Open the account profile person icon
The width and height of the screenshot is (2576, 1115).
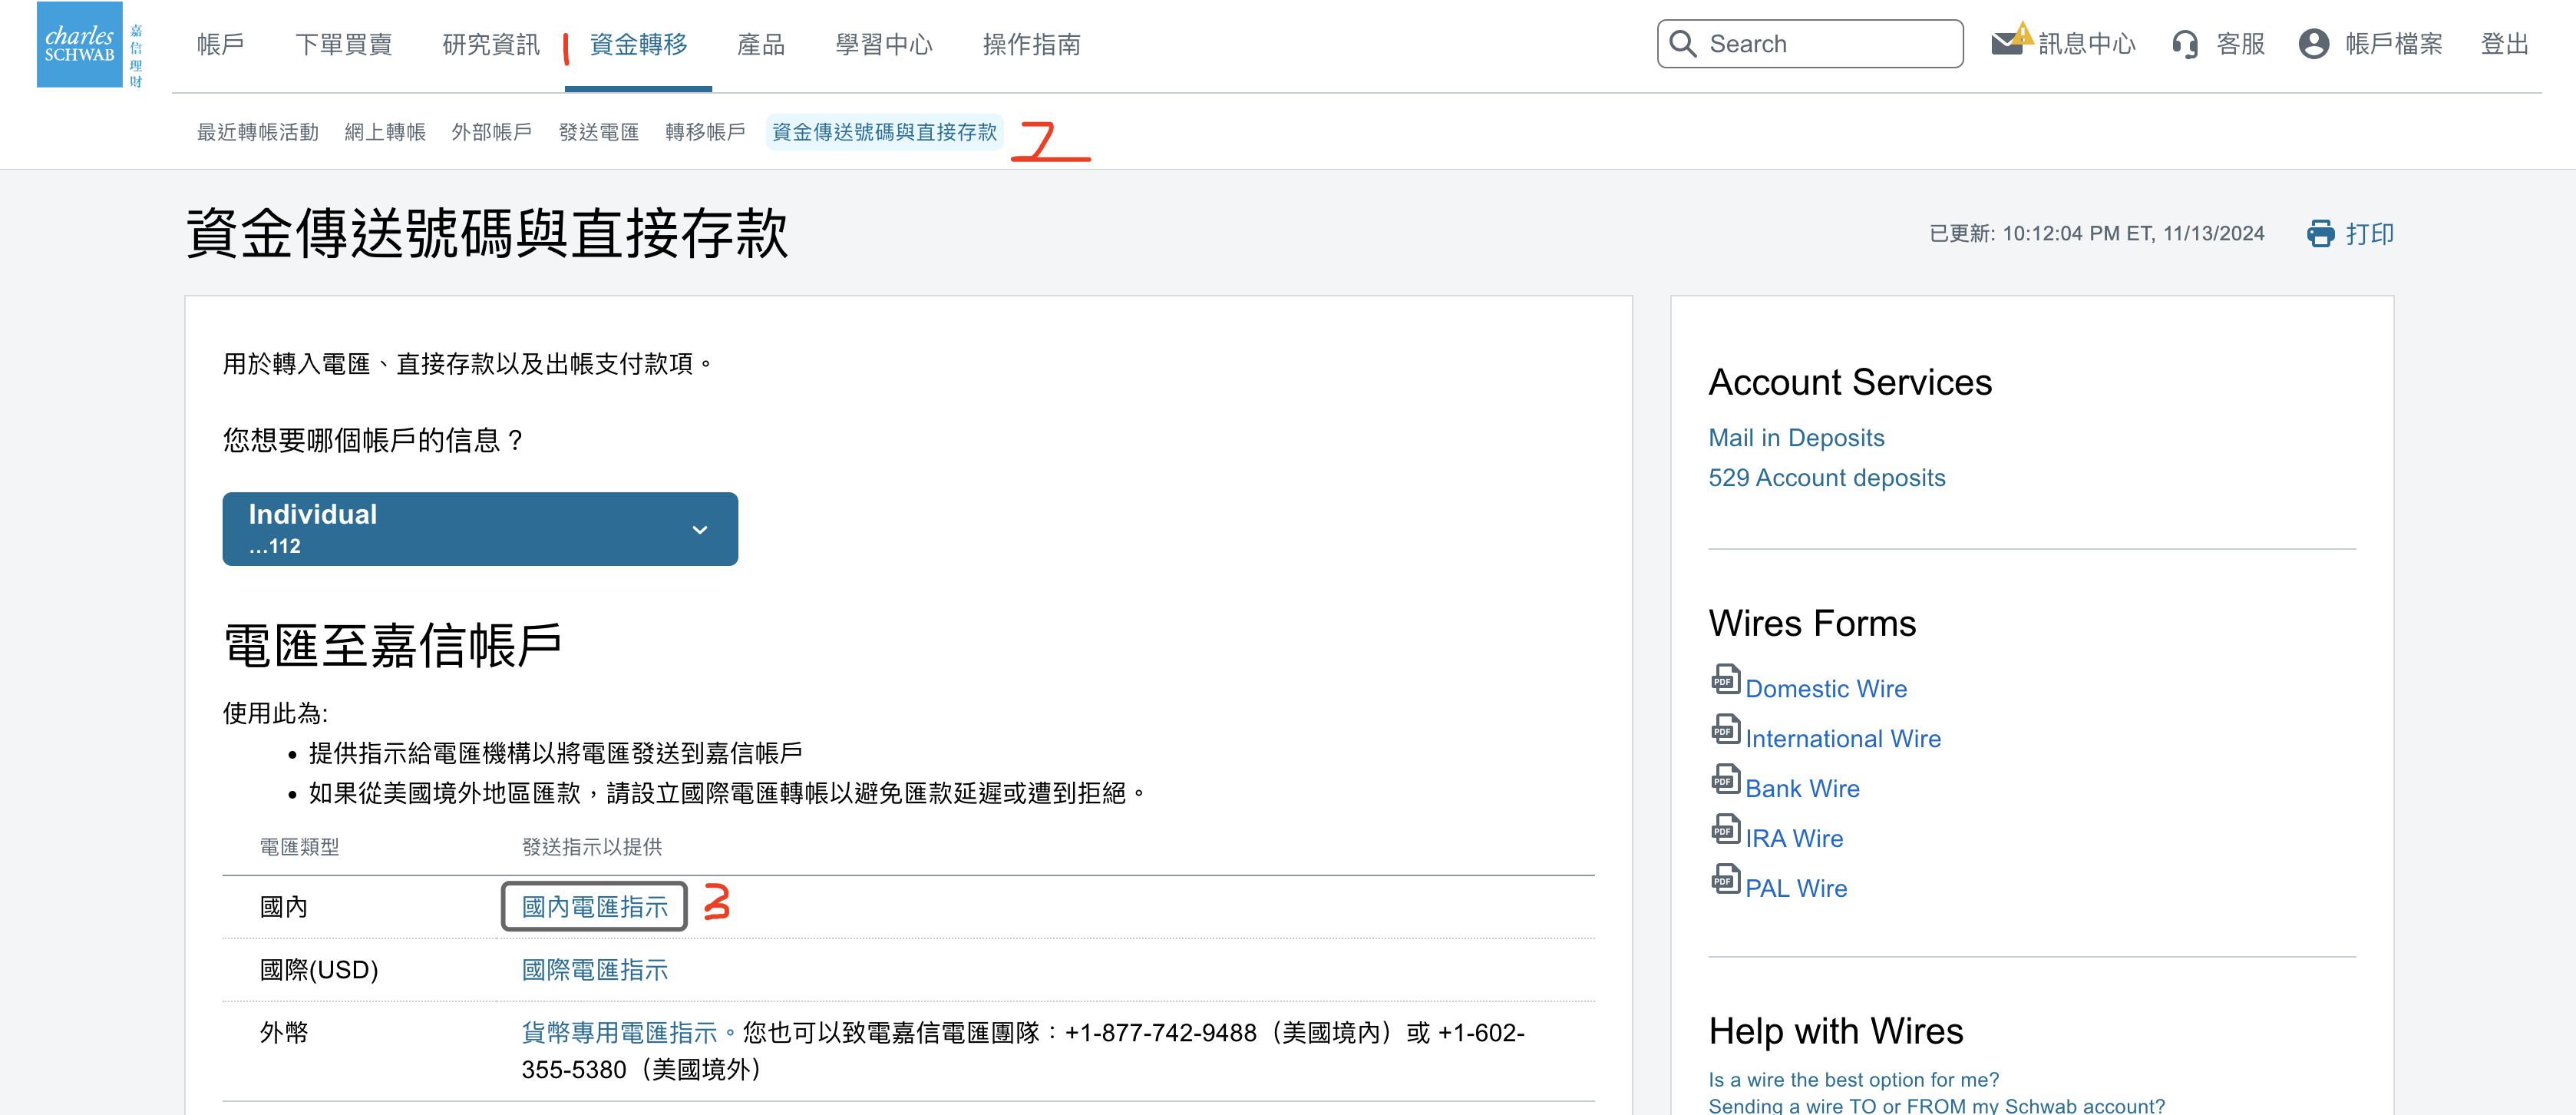click(2313, 44)
